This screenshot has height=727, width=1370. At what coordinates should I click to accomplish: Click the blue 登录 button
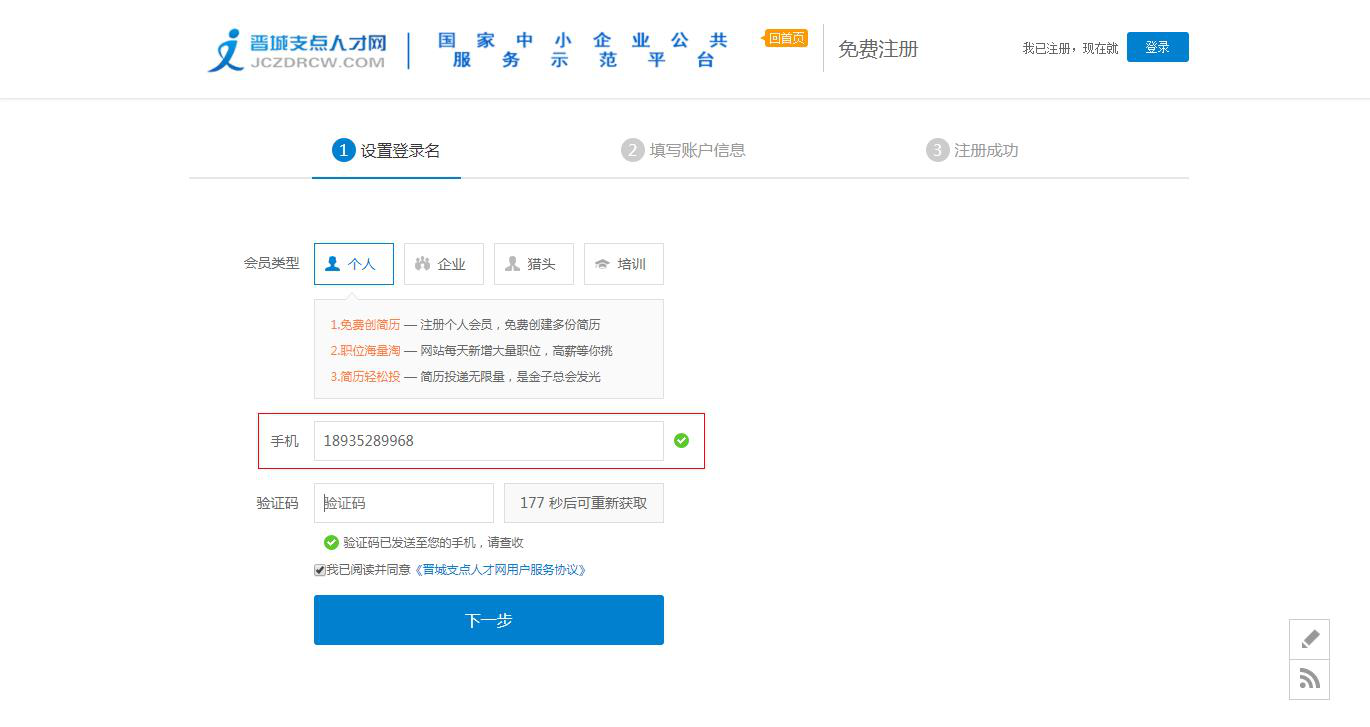(1157, 47)
